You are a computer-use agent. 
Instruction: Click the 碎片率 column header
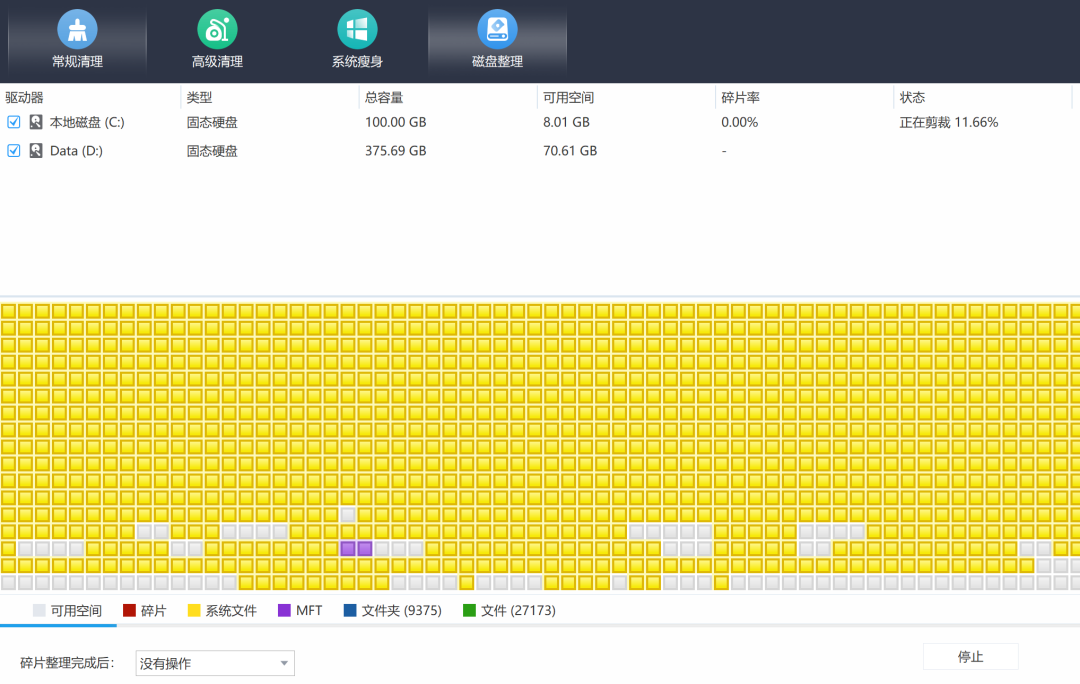pos(740,98)
